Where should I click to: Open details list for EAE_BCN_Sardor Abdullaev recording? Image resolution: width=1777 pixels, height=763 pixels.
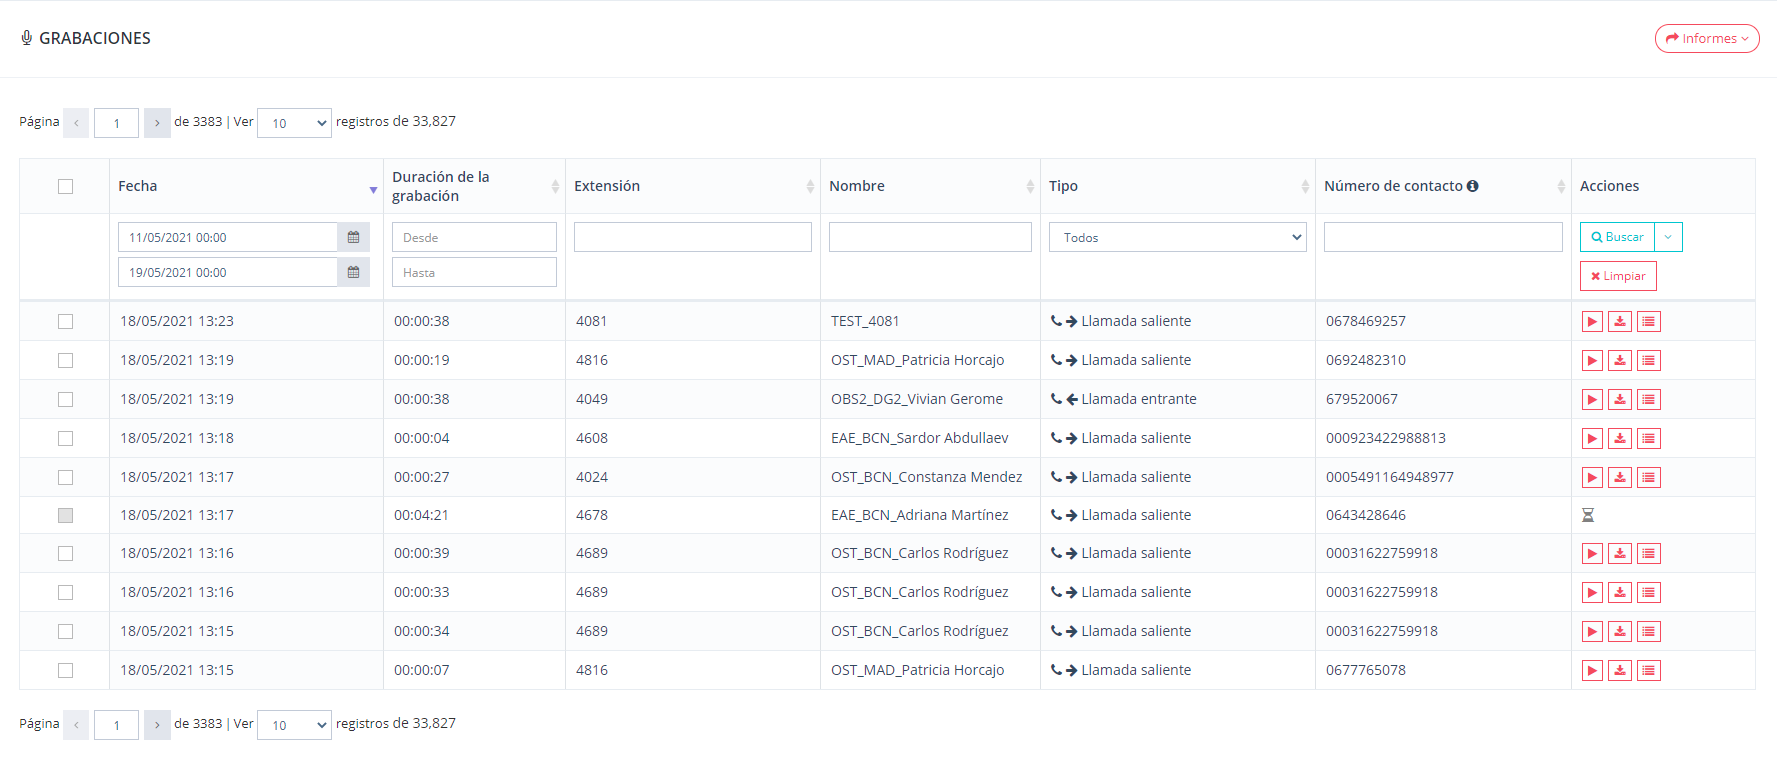point(1649,438)
